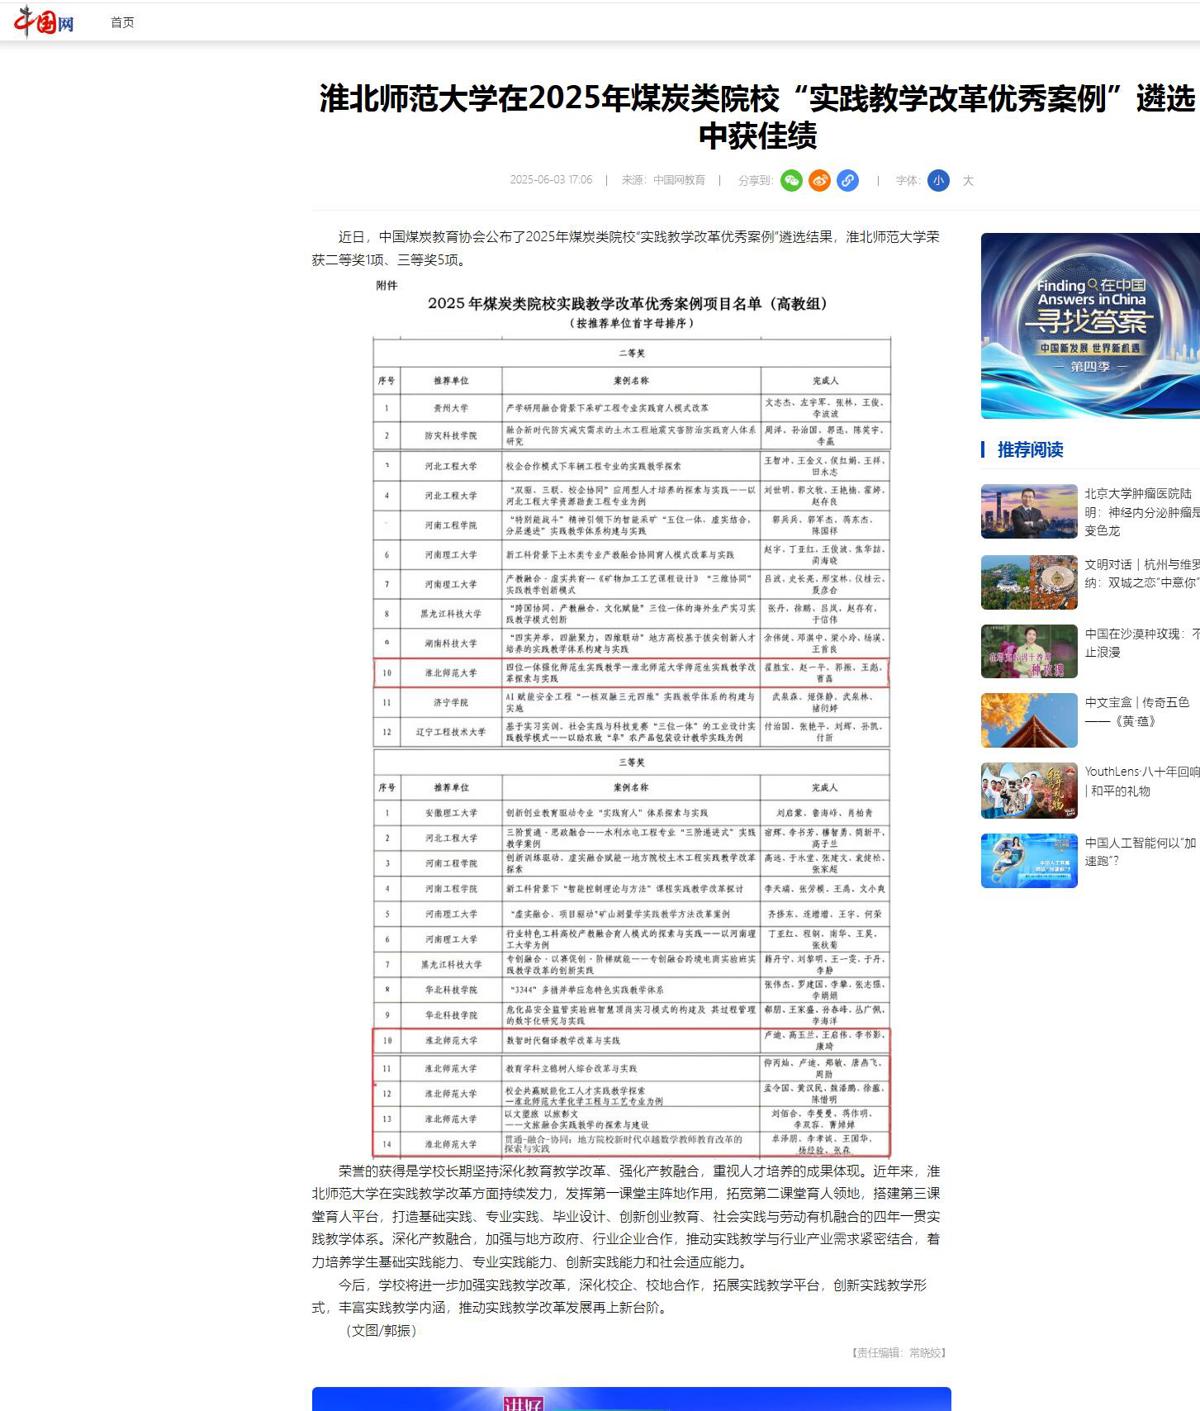Image resolution: width=1200 pixels, height=1411 pixels.
Task: Switch font size to 大
Action: pyautogui.click(x=967, y=181)
